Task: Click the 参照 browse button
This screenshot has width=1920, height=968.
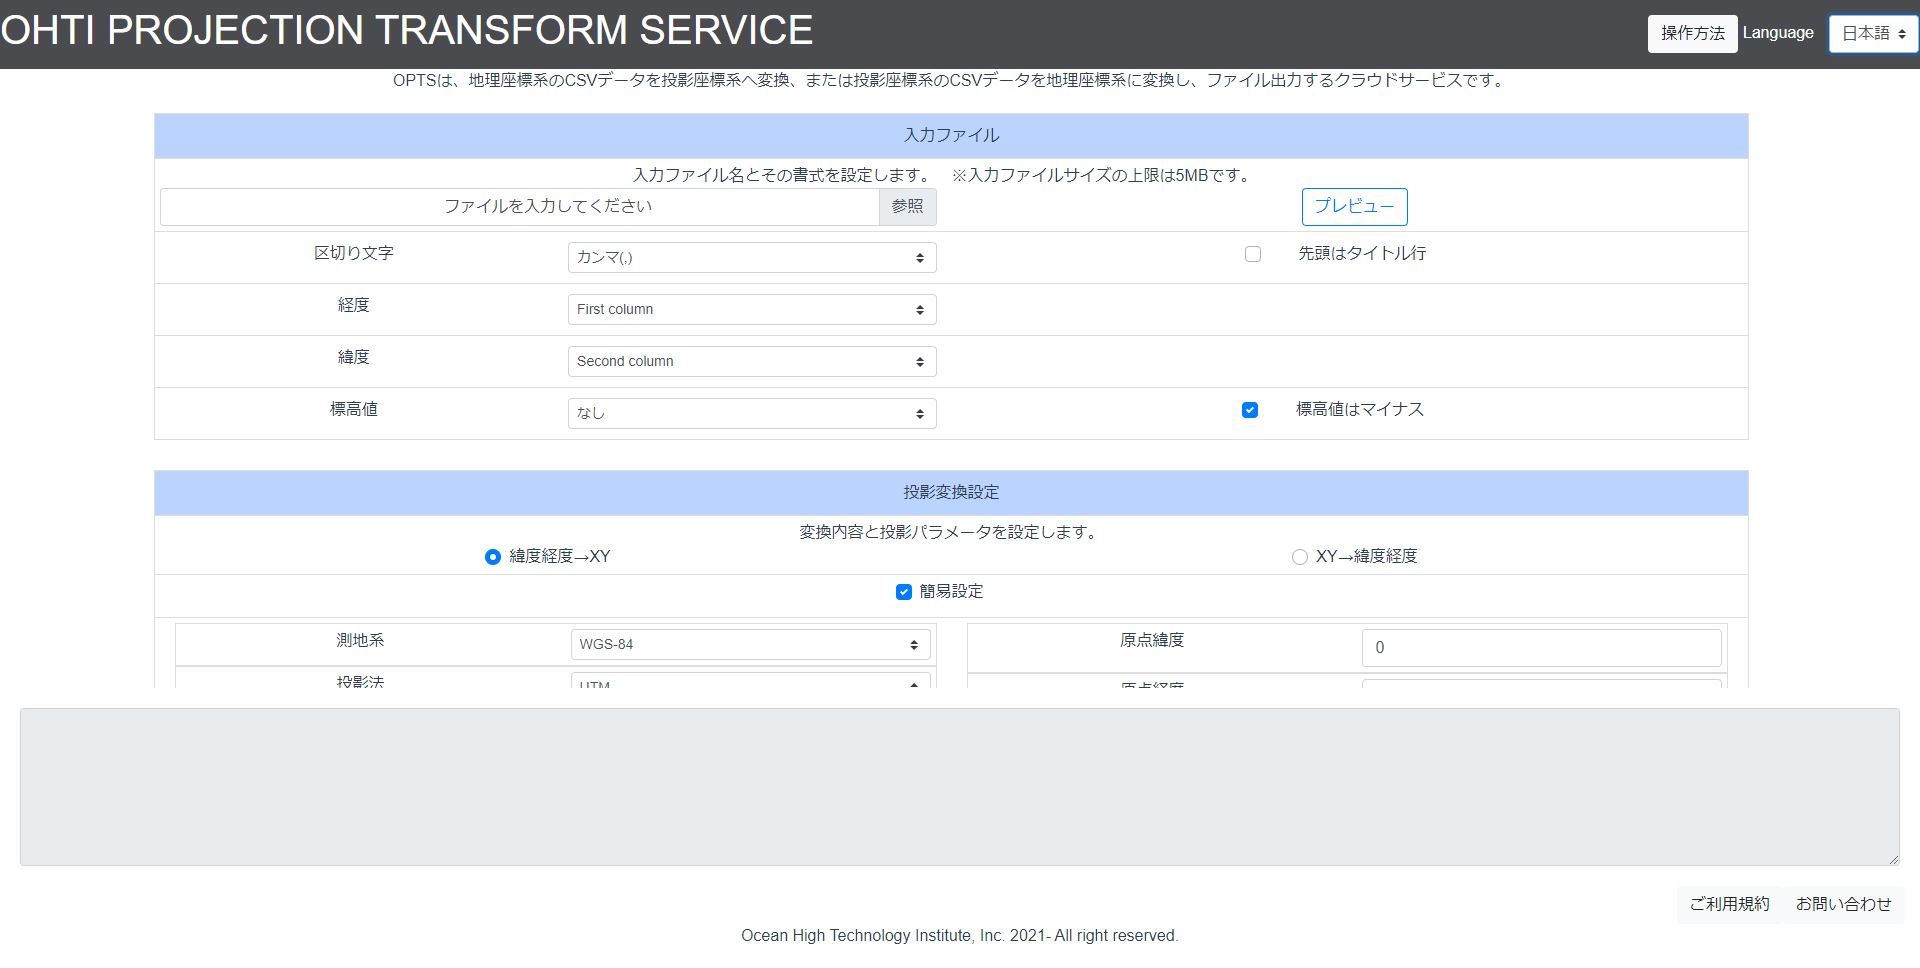Action: point(908,206)
